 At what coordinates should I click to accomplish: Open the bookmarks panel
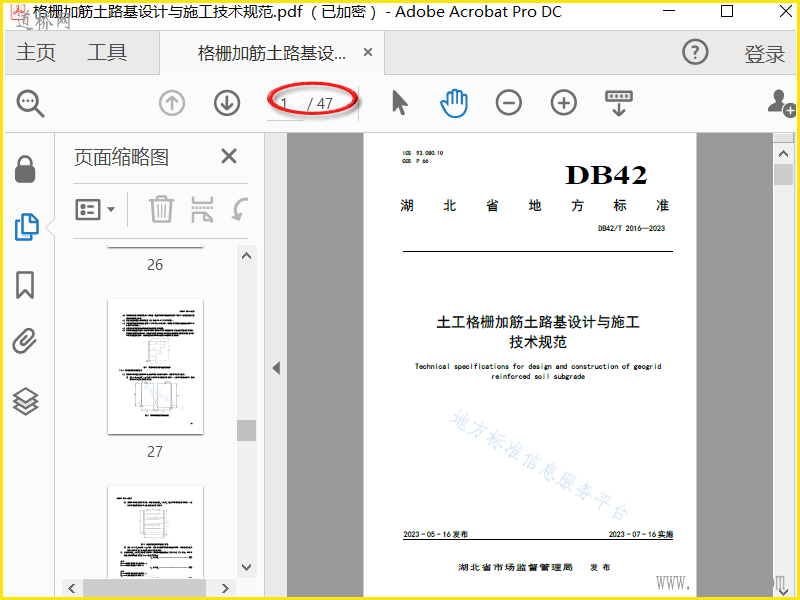coord(25,285)
